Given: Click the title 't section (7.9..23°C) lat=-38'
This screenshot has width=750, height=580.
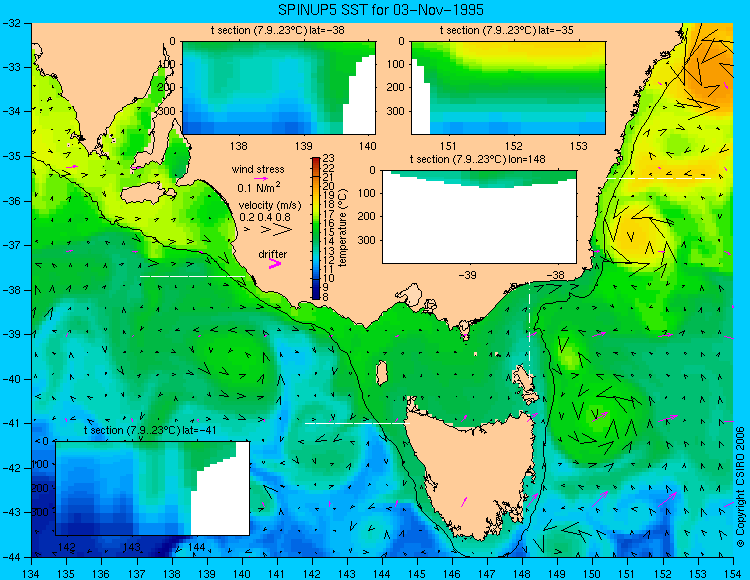Looking at the screenshot, I should coord(277,31).
